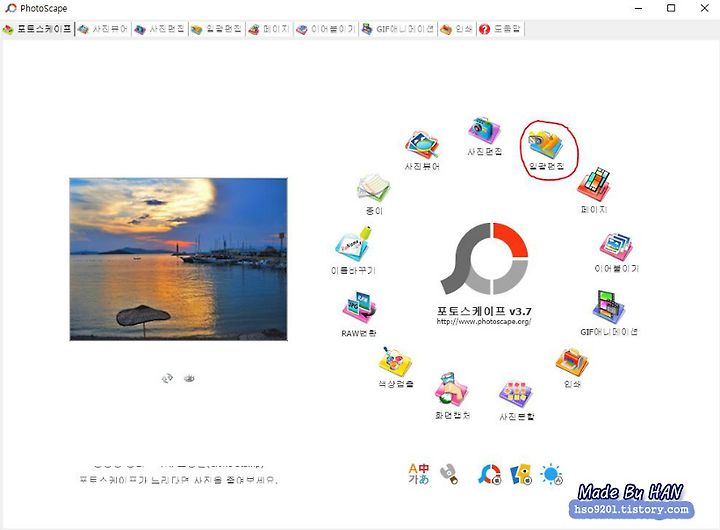Switch to the 페이지 tab
This screenshot has width=720, height=530.
(x=269, y=29)
